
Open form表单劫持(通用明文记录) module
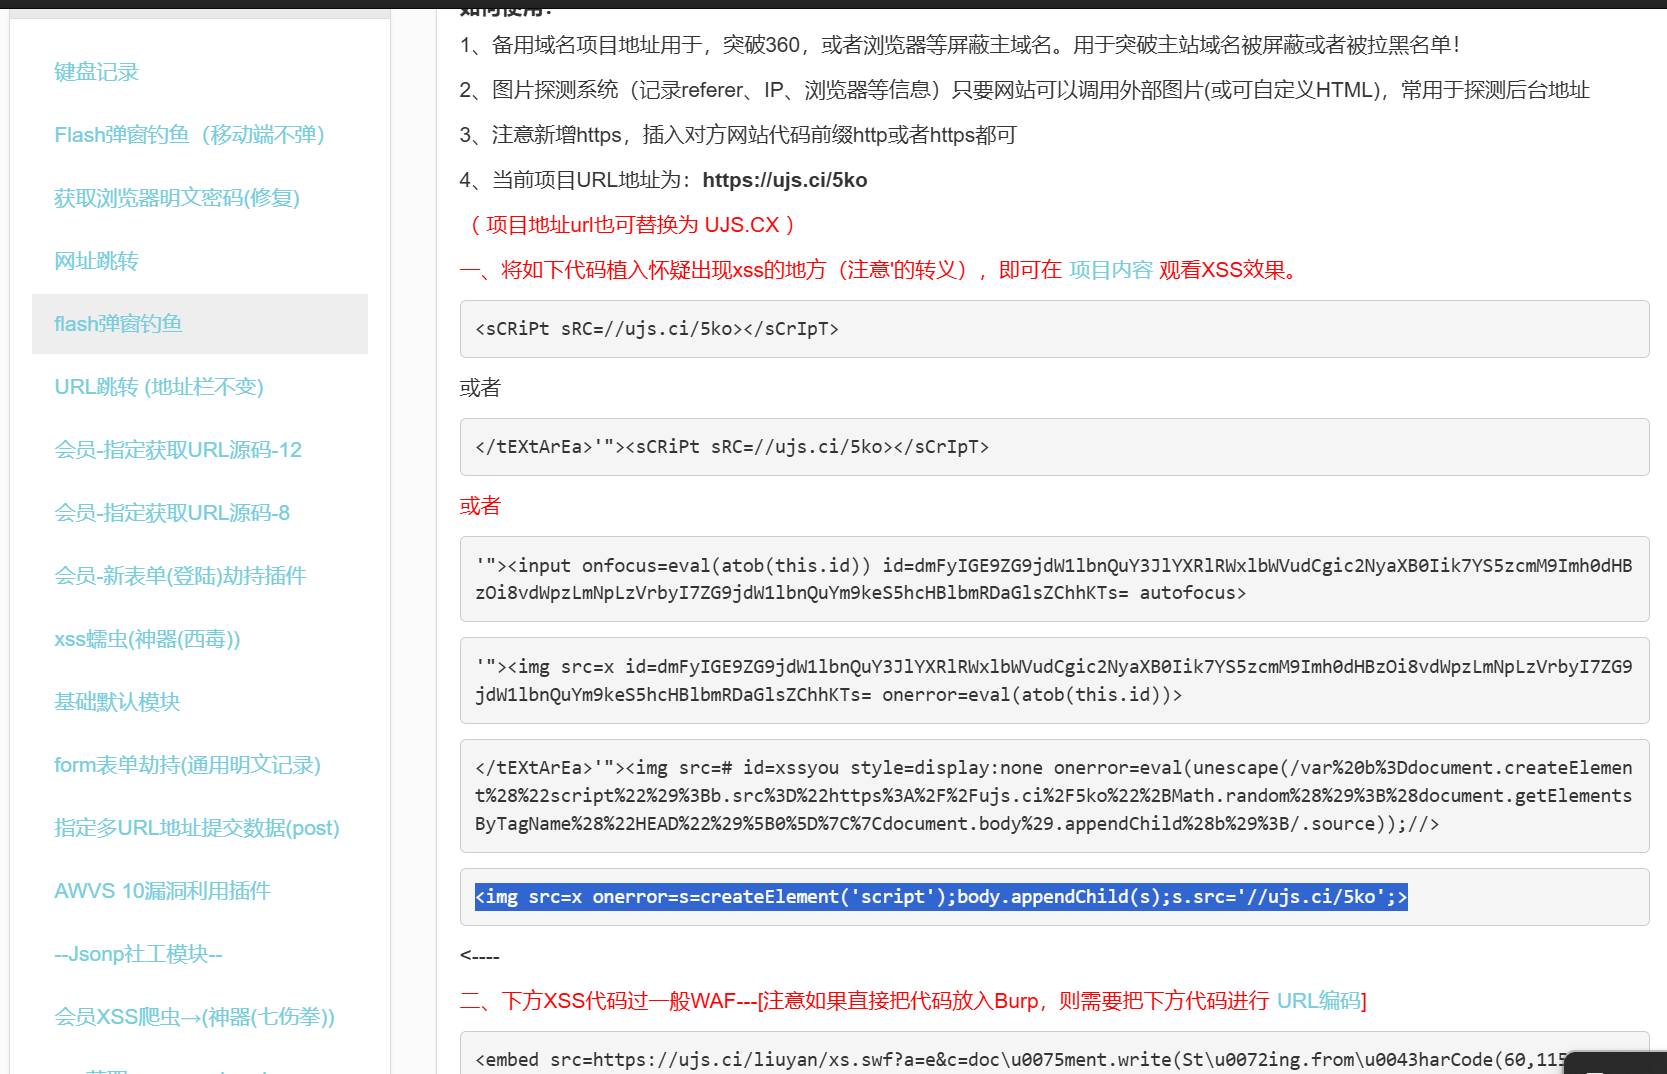[187, 765]
